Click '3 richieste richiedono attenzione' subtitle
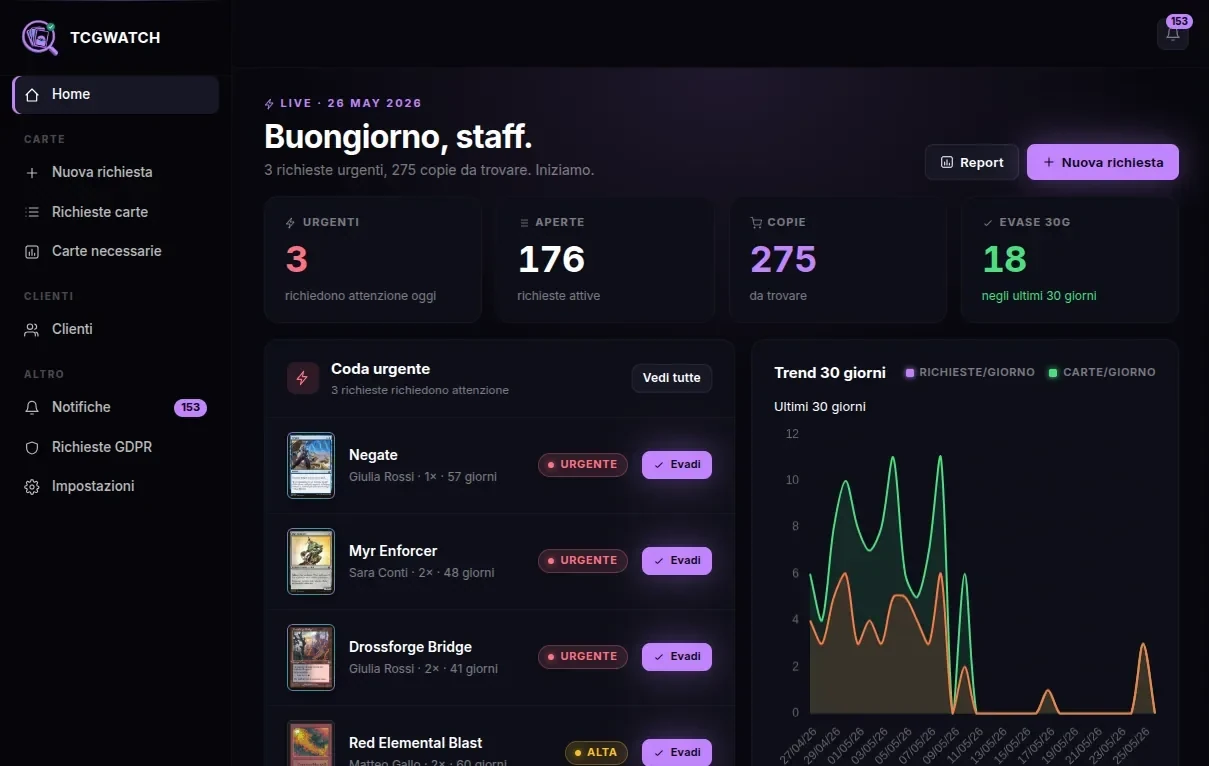Image resolution: width=1209 pixels, height=766 pixels. tap(420, 390)
